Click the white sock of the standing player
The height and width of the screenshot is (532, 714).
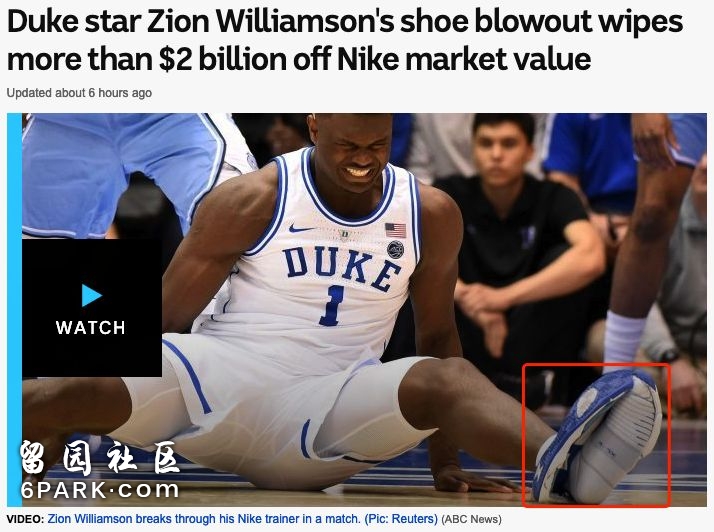pos(624,339)
